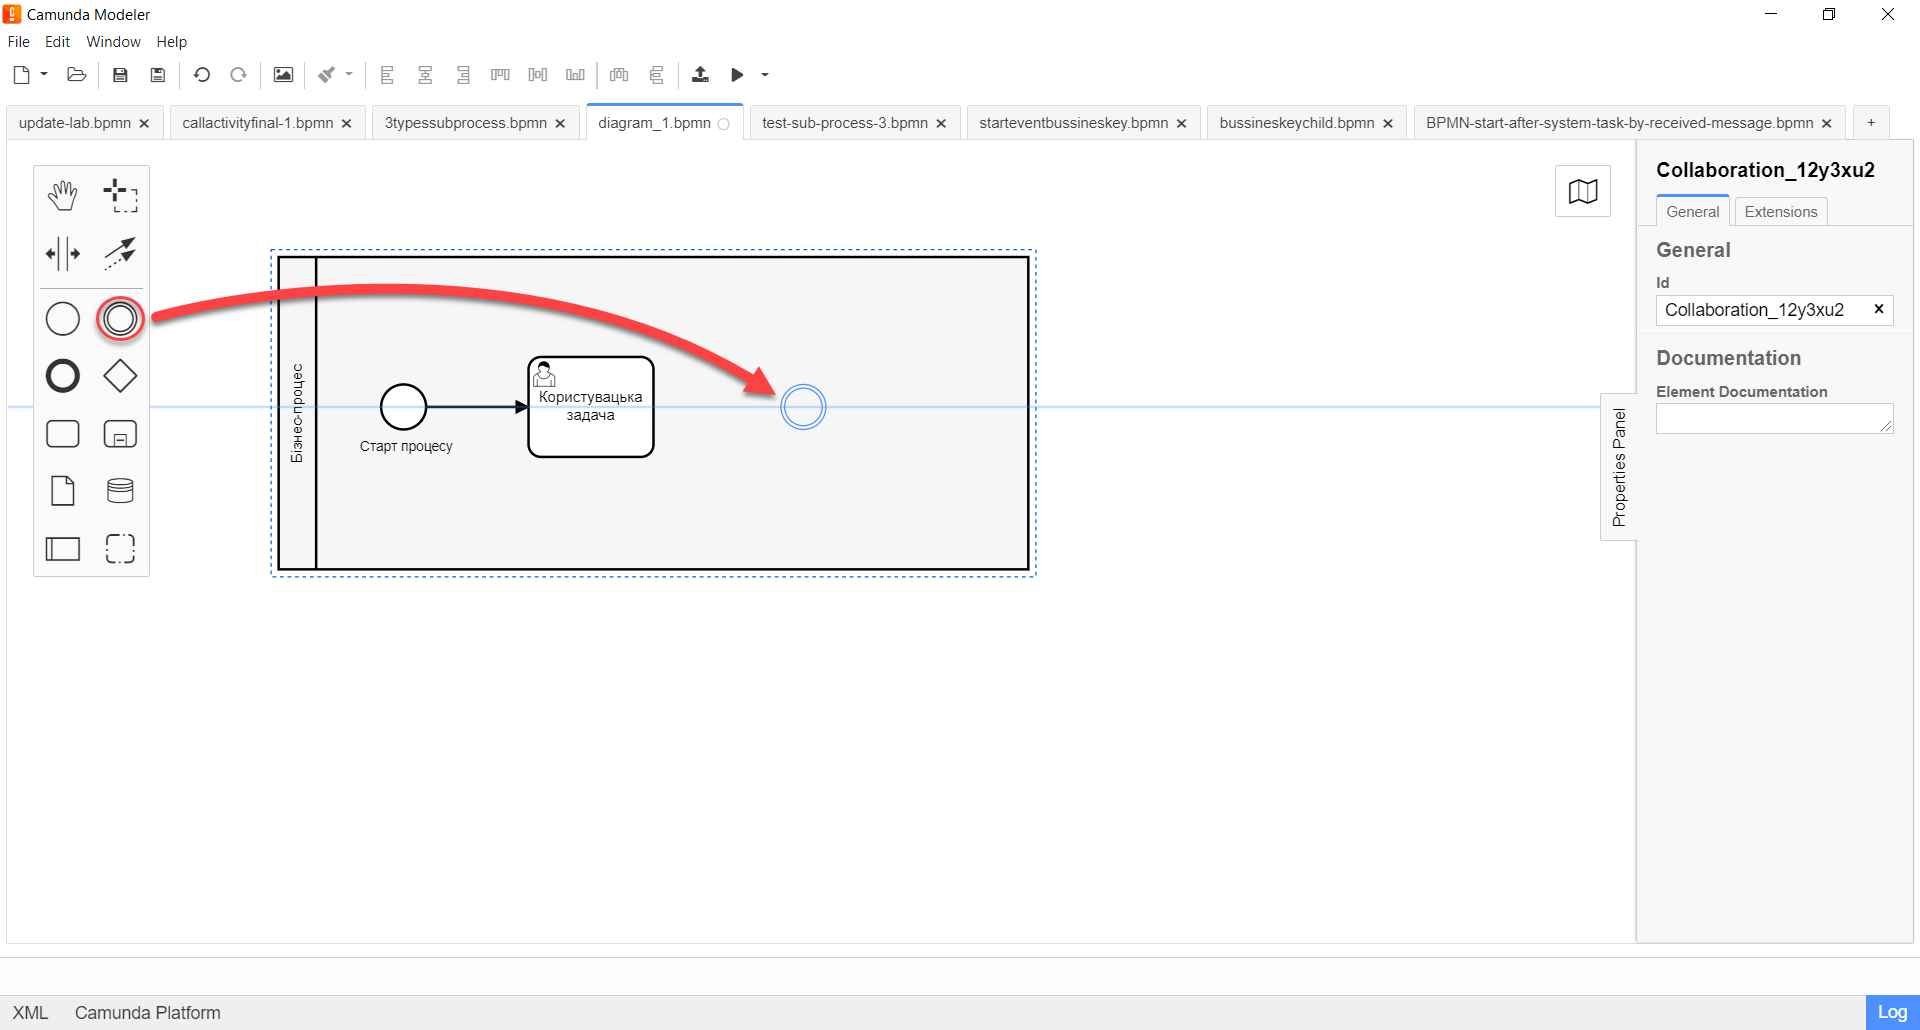Align selected elements bottom
This screenshot has height=1030, width=1920.
(x=575, y=75)
